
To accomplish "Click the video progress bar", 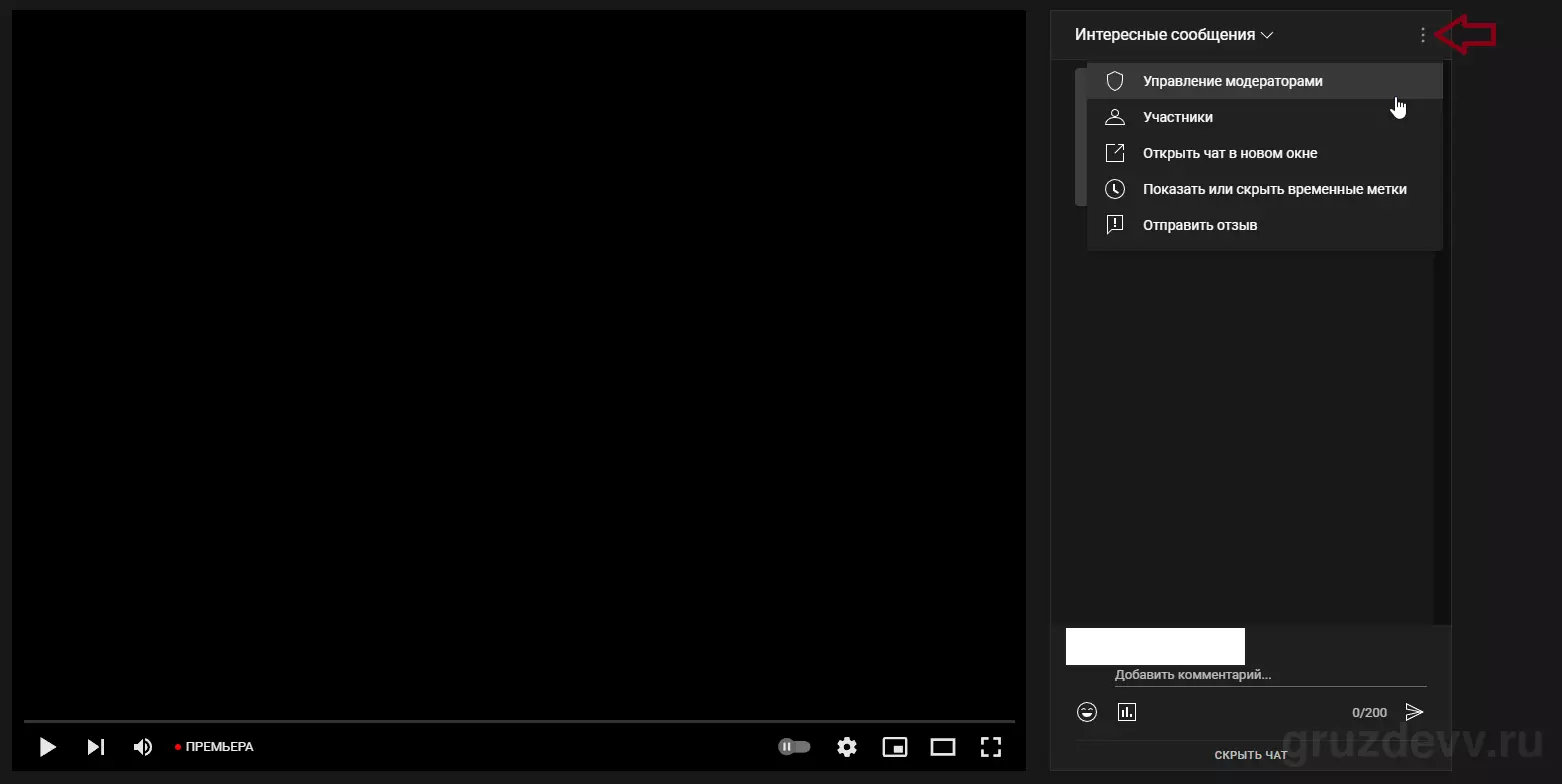I will click(519, 721).
